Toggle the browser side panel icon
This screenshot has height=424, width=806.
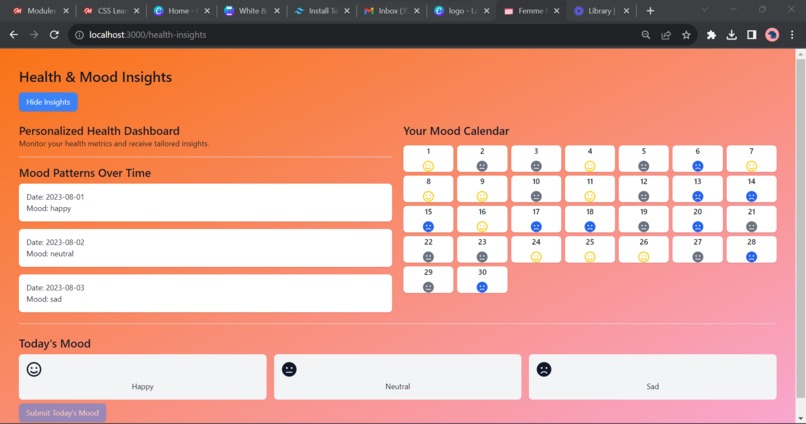(752, 35)
